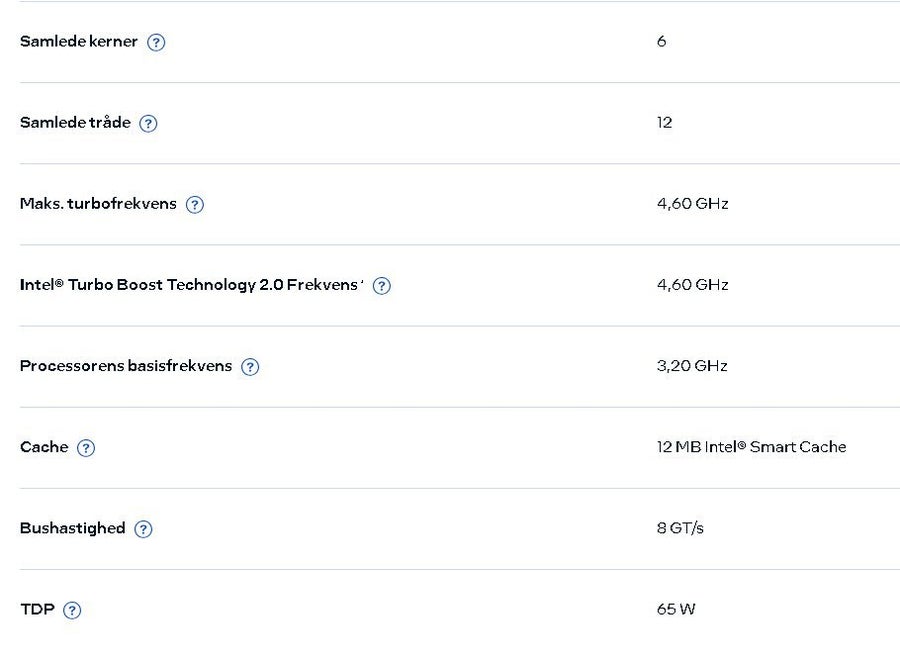Select the 8 GT/s bus speed value
The image size is (900, 660).
(x=680, y=528)
